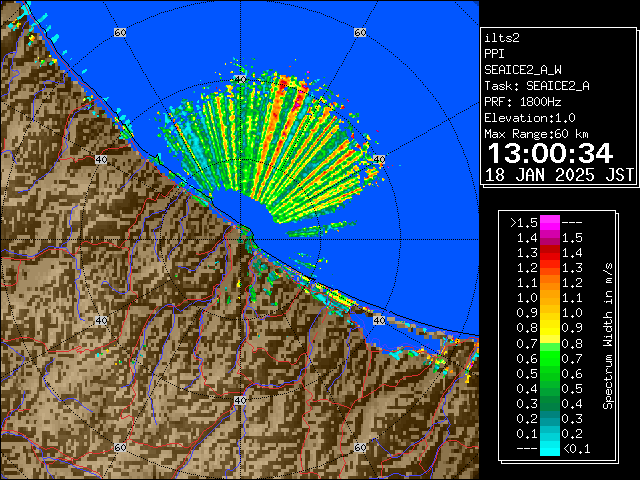Screen dimensions: 640x480
Task: Click the 'Elevation:1.0' readout
Action: 530,118
